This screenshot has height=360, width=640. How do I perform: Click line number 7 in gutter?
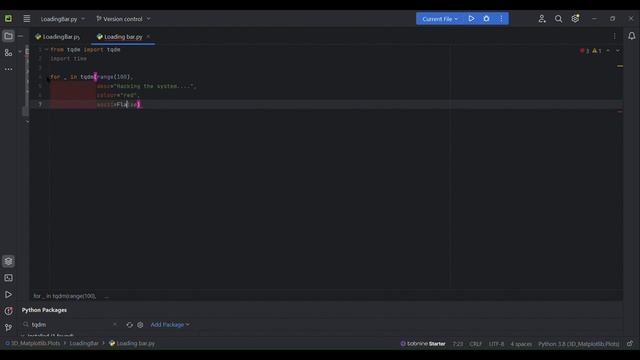pyautogui.click(x=40, y=104)
